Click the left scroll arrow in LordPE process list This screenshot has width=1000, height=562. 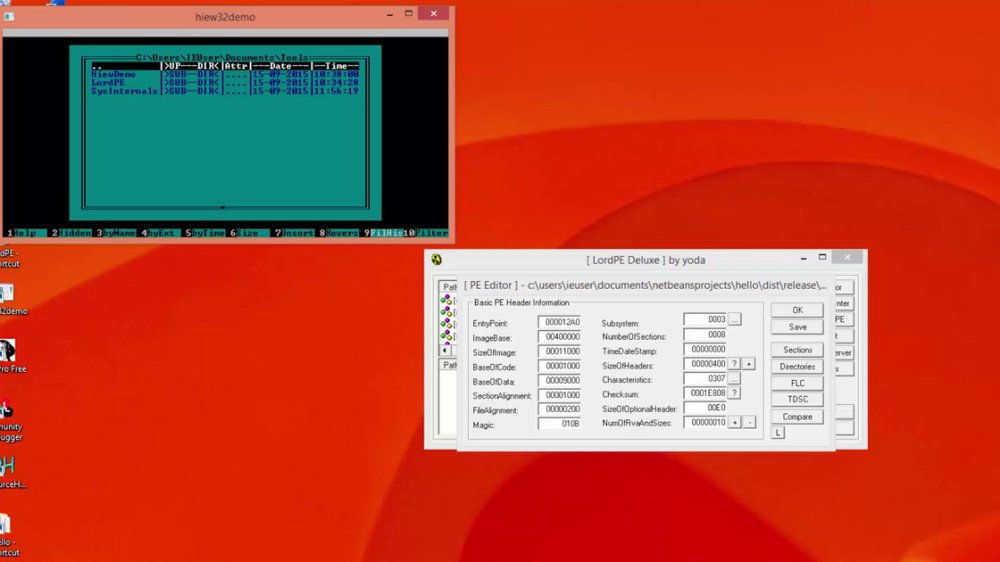pyautogui.click(x=445, y=350)
